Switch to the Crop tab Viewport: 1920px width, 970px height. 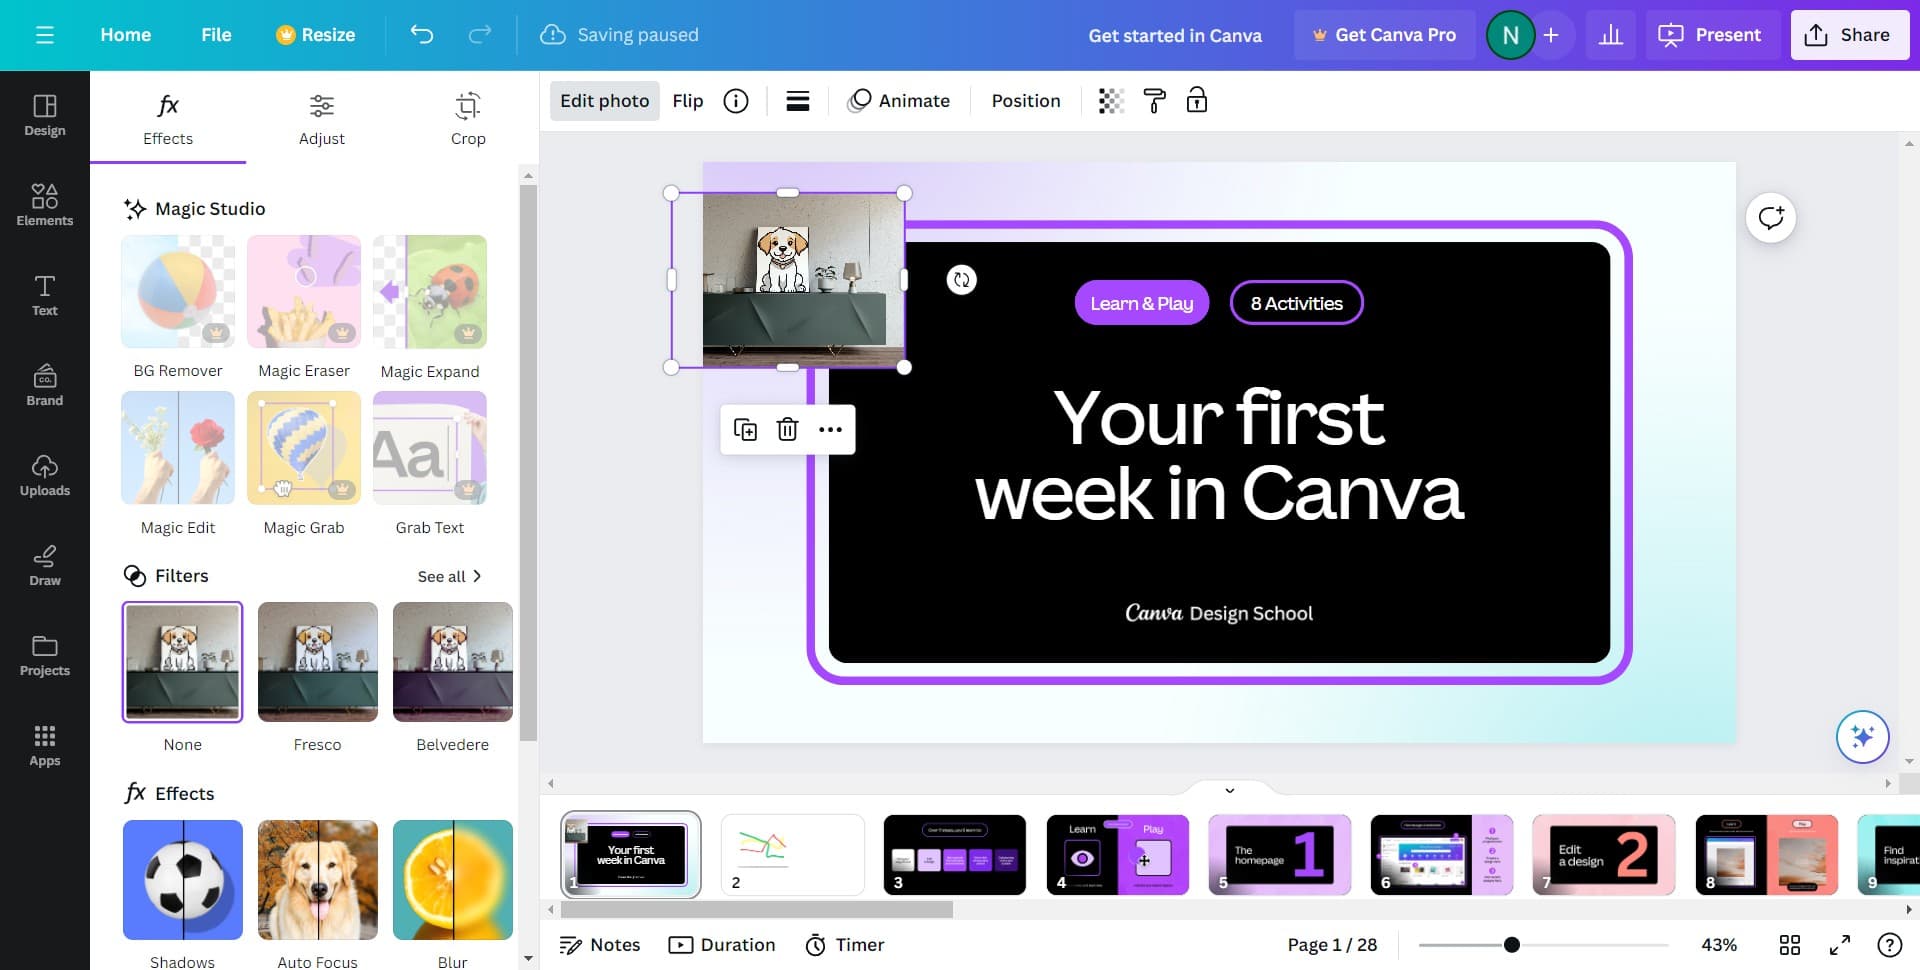[468, 119]
